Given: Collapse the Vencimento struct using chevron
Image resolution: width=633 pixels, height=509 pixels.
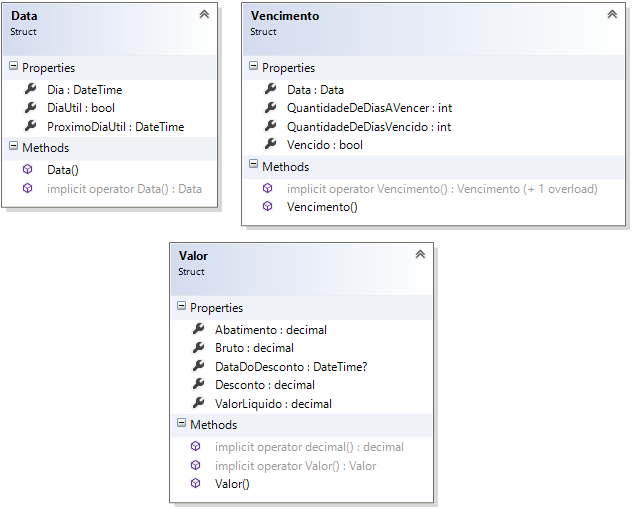Looking at the screenshot, I should [612, 15].
